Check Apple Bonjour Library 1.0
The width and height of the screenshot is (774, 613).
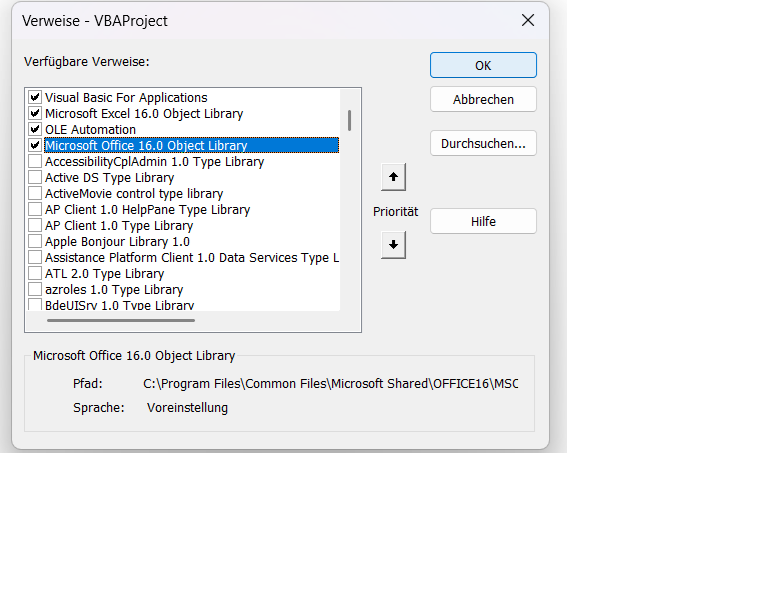coord(35,241)
